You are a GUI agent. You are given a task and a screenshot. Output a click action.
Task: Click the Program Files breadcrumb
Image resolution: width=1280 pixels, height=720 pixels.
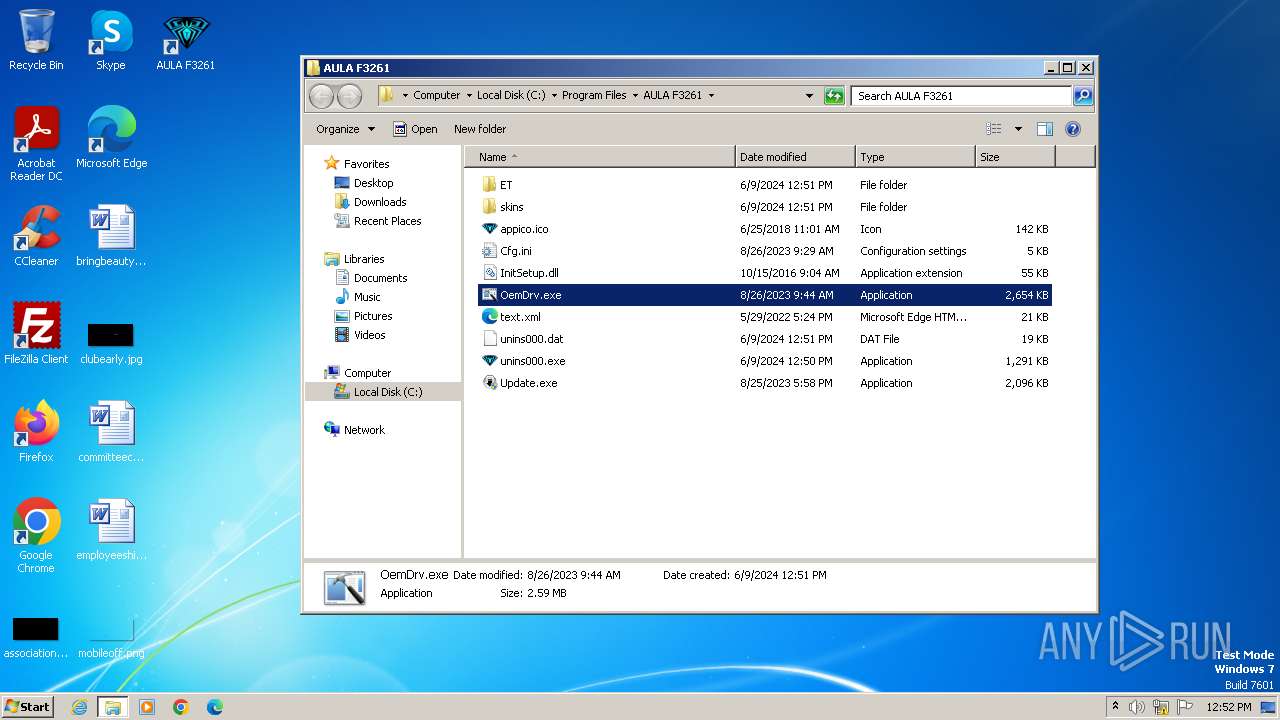tap(594, 96)
